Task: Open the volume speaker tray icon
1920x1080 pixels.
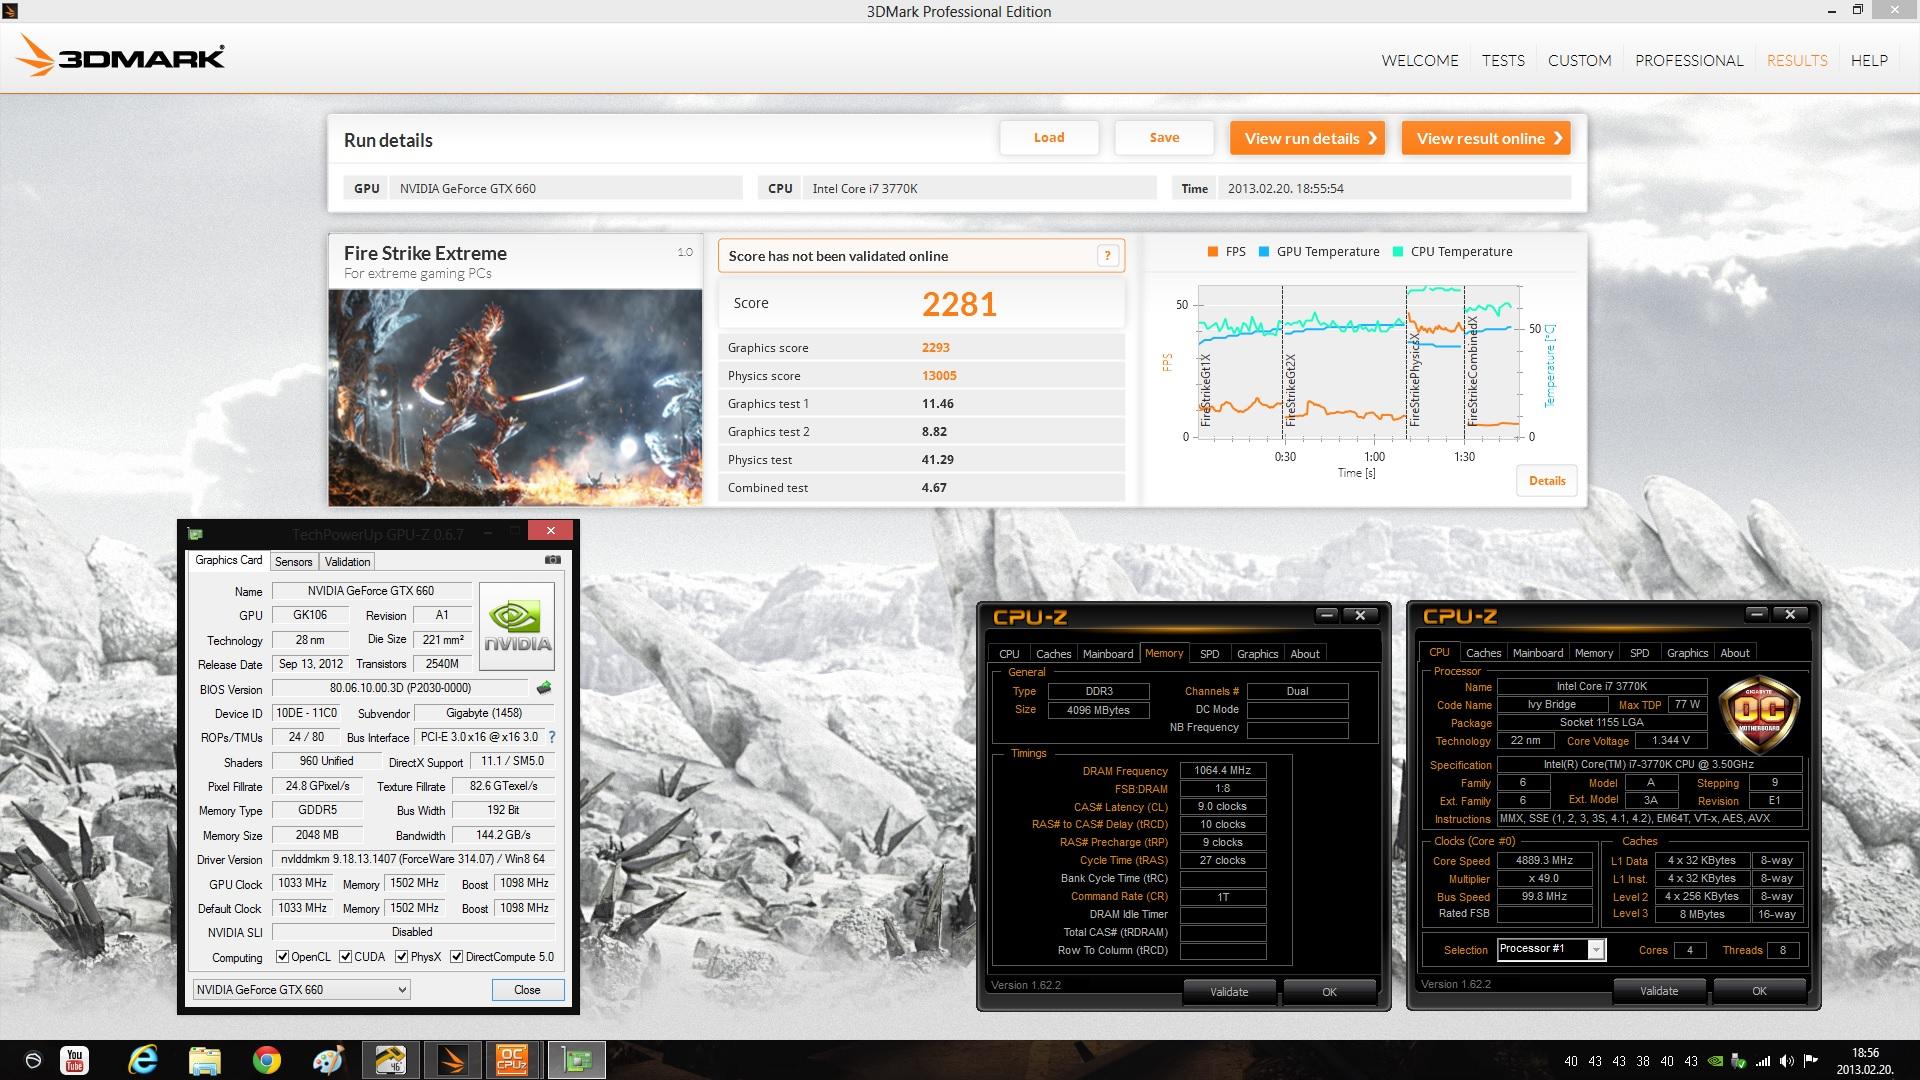Action: 1787,1061
